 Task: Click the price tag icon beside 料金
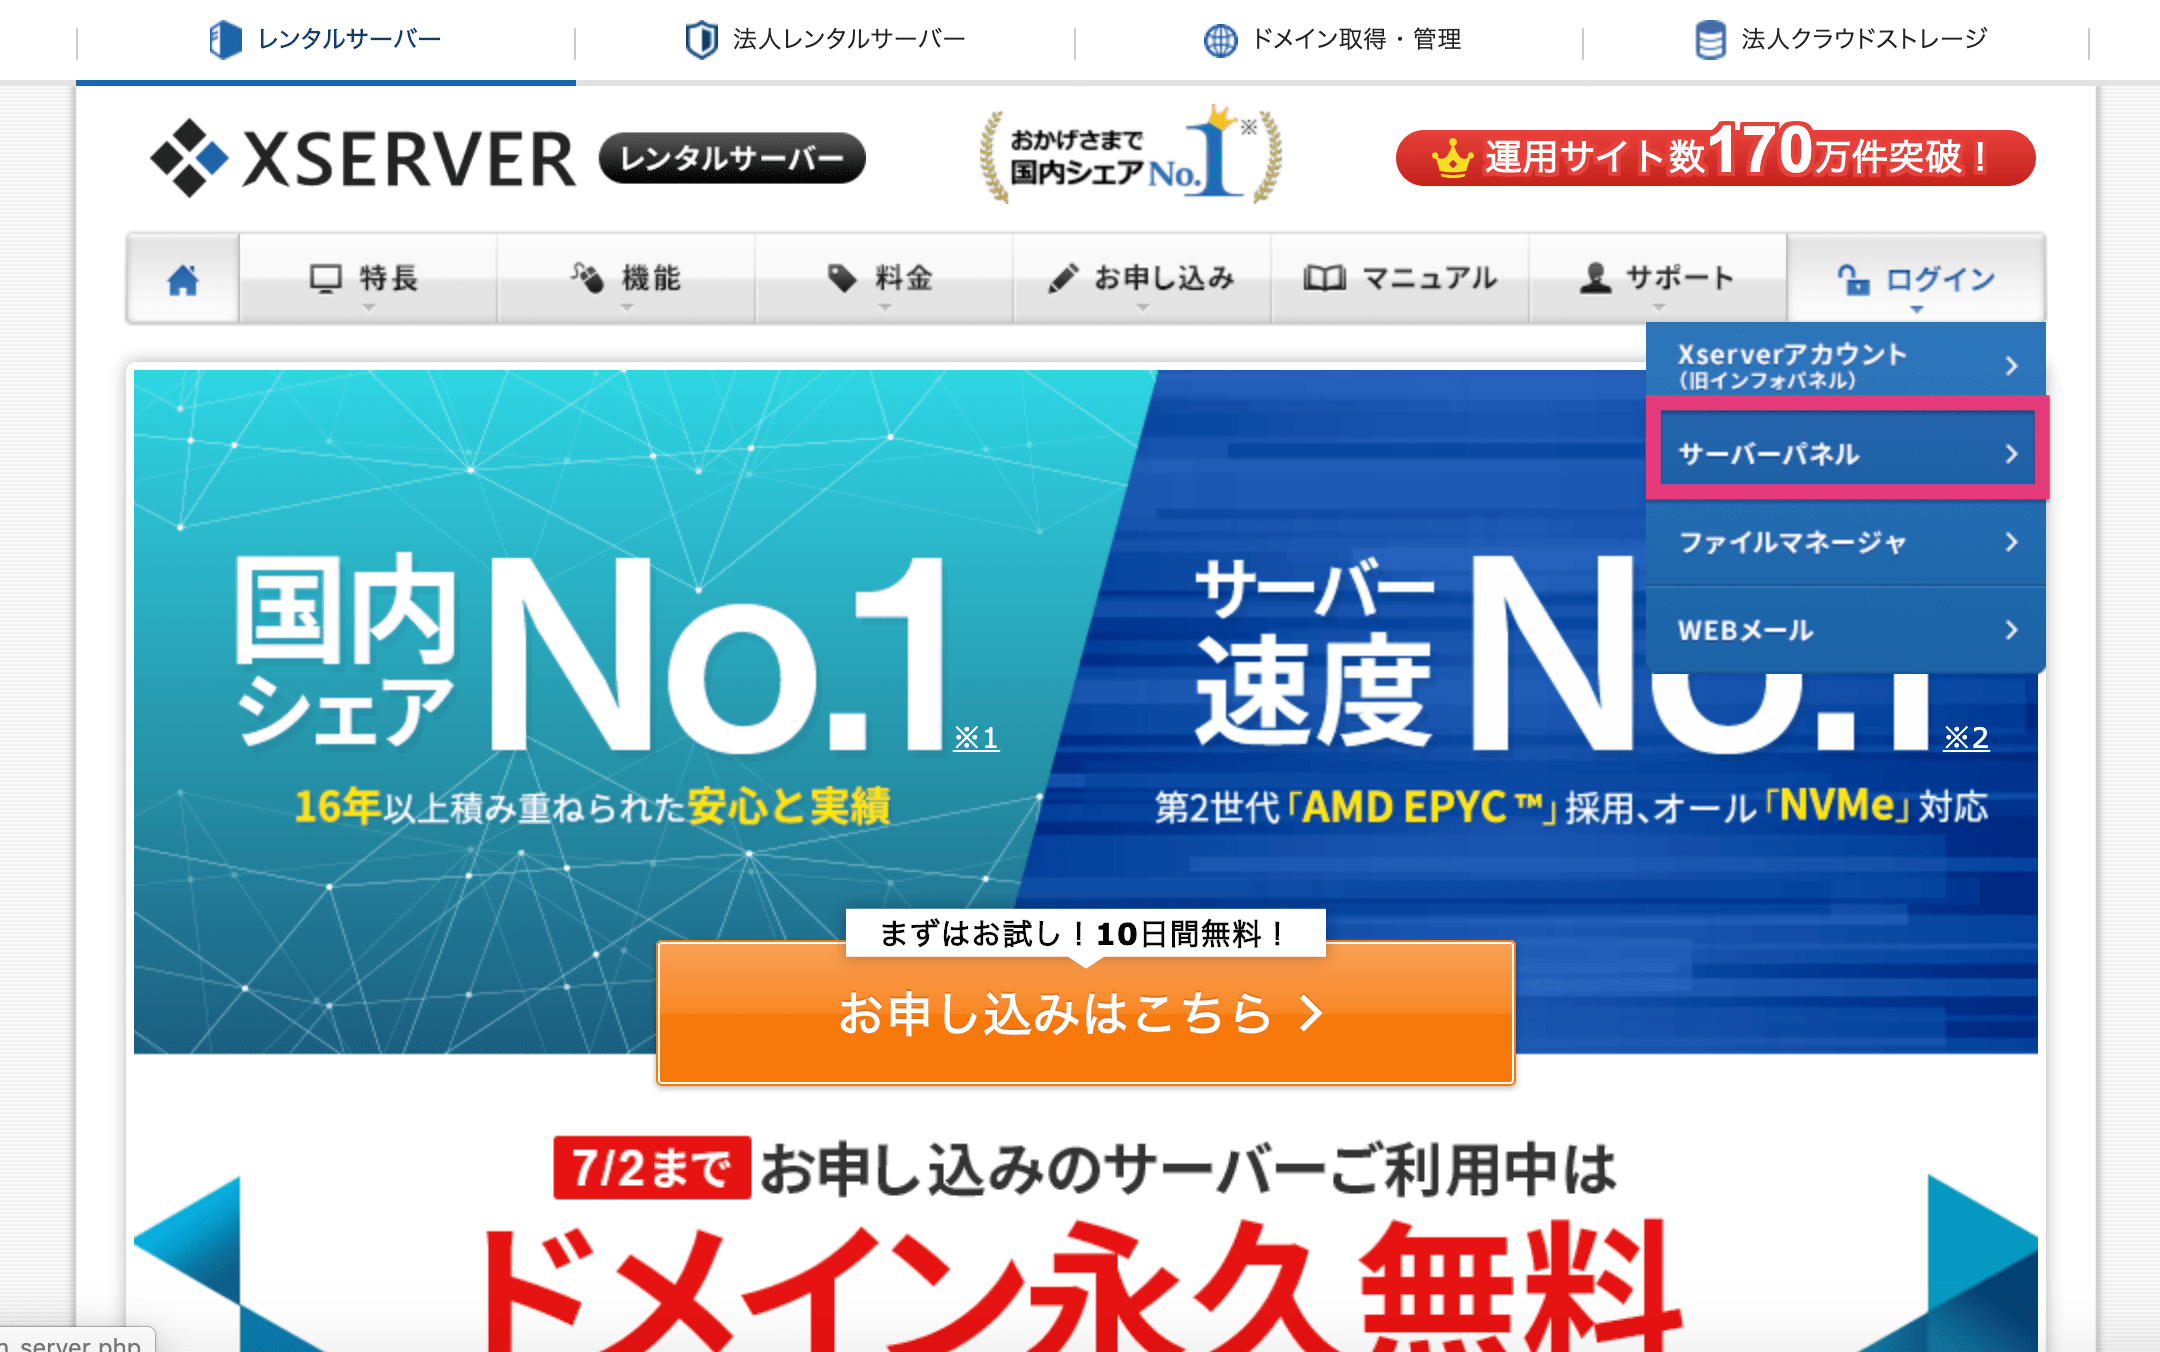(x=842, y=278)
